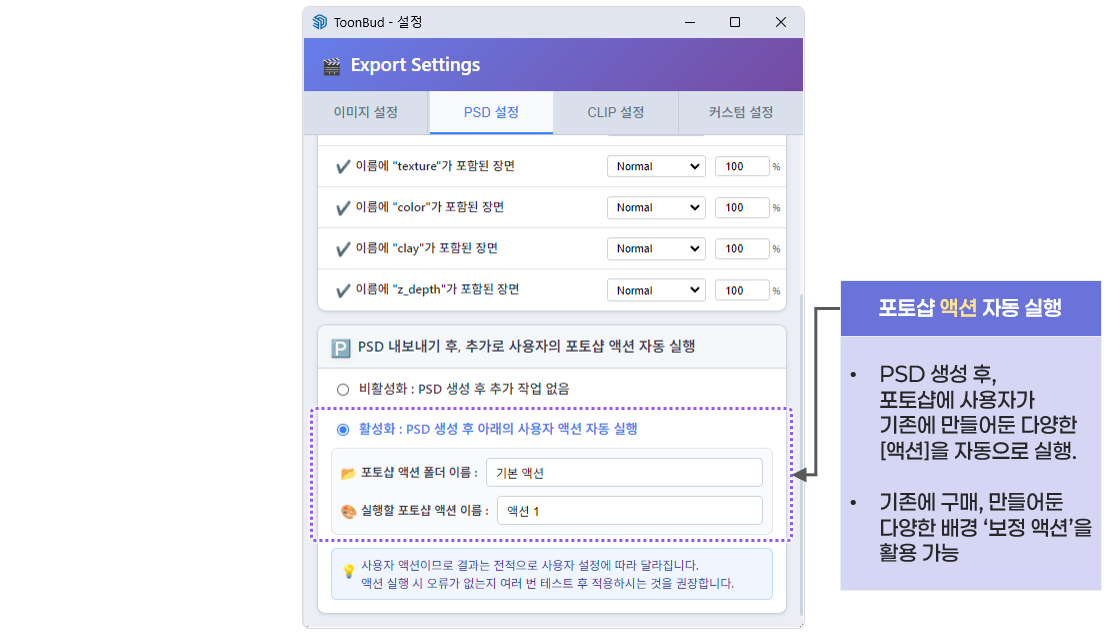The image size is (1107, 635).
Task: Open the Normal blend dropdown for the clay row
Action: pyautogui.click(x=656, y=248)
